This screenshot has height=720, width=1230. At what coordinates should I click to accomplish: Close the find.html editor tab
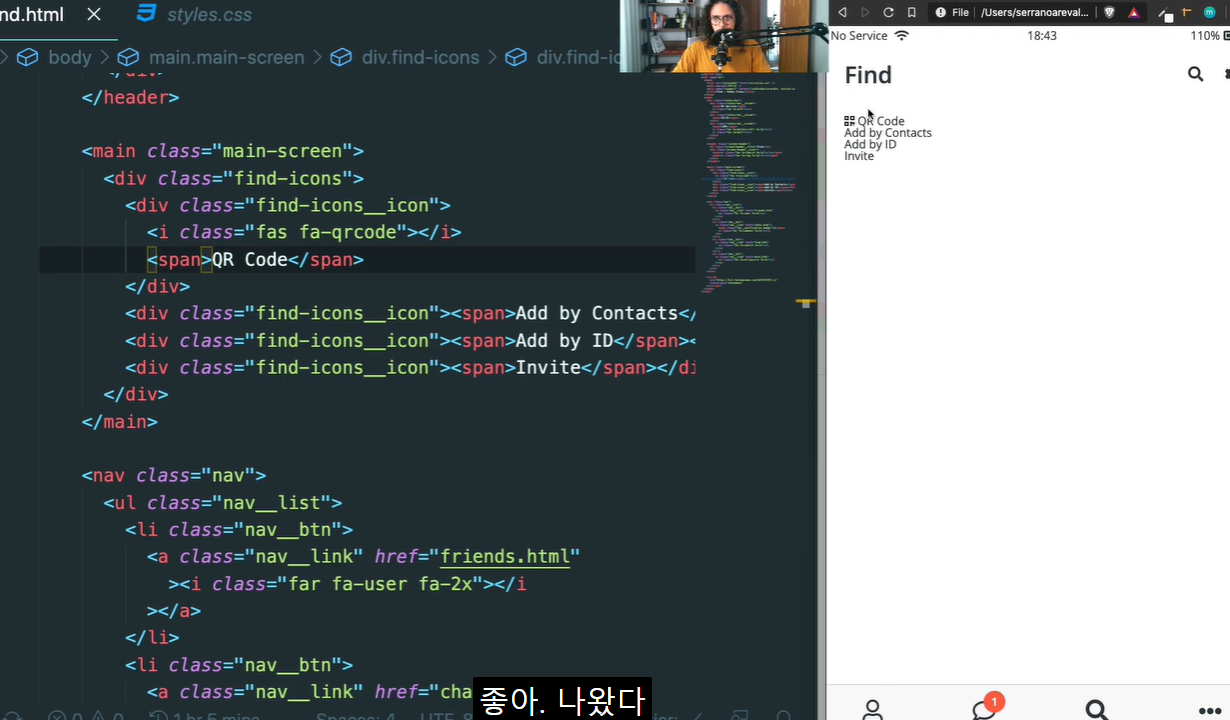94,14
